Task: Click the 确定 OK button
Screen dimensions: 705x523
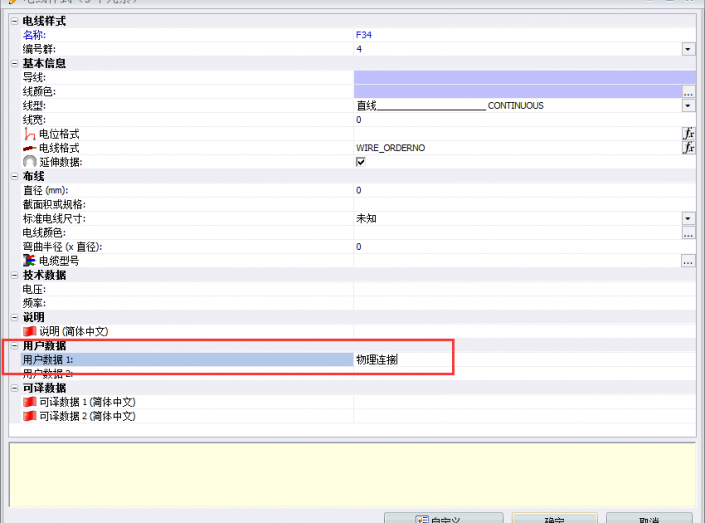Action: [x=554, y=519]
